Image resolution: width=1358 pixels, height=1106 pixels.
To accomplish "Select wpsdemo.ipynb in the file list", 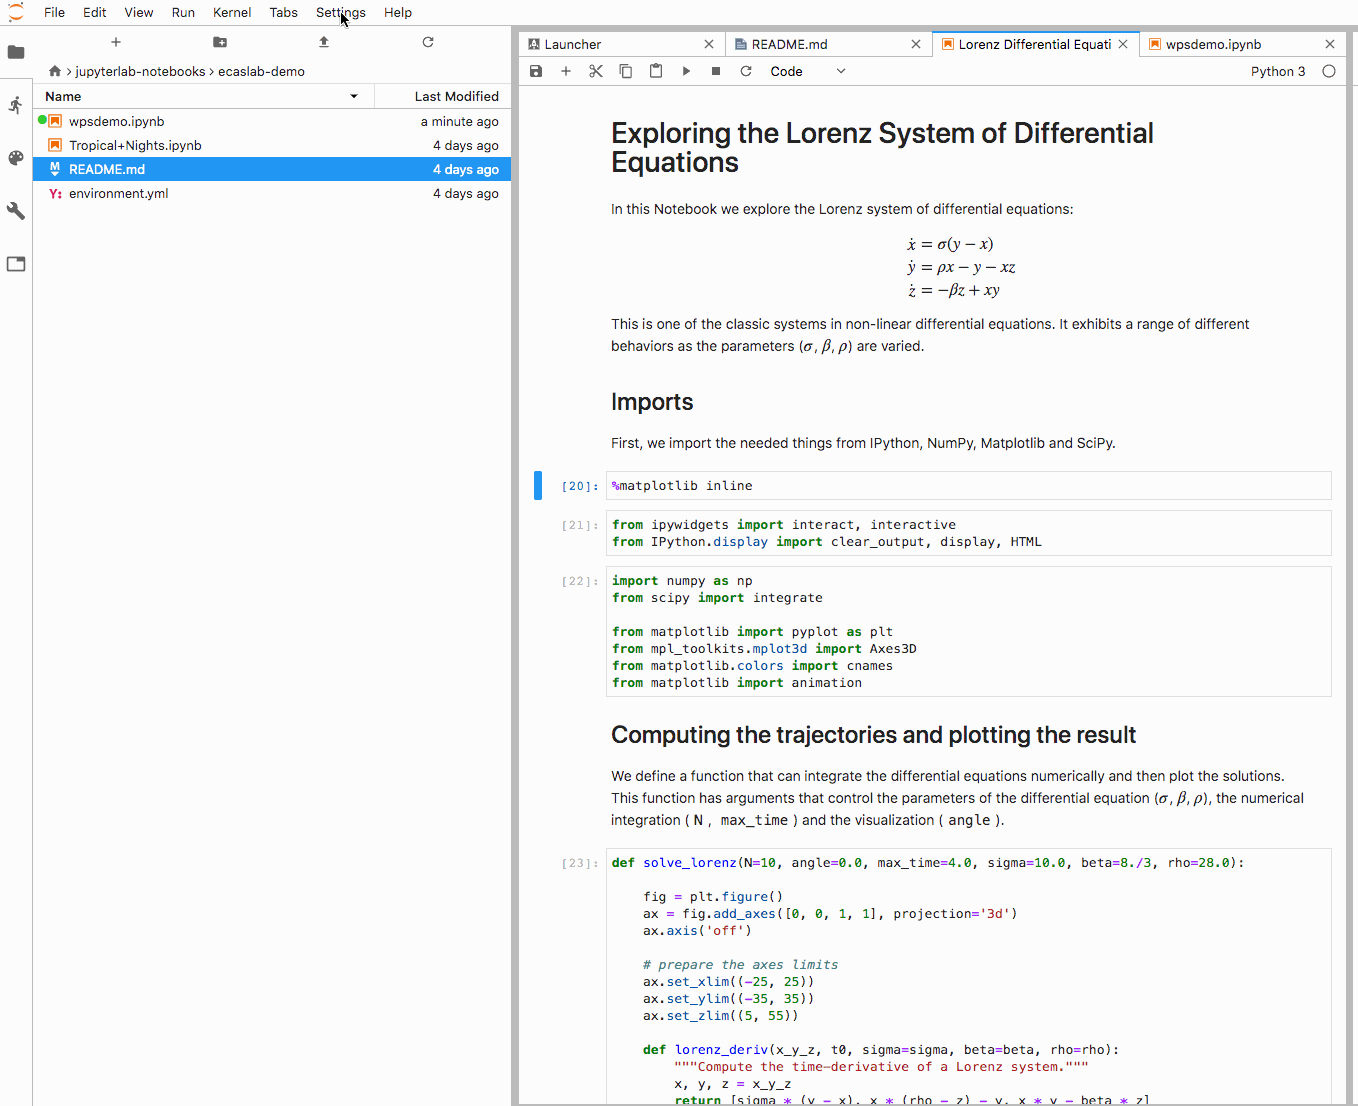I will pyautogui.click(x=272, y=121).
